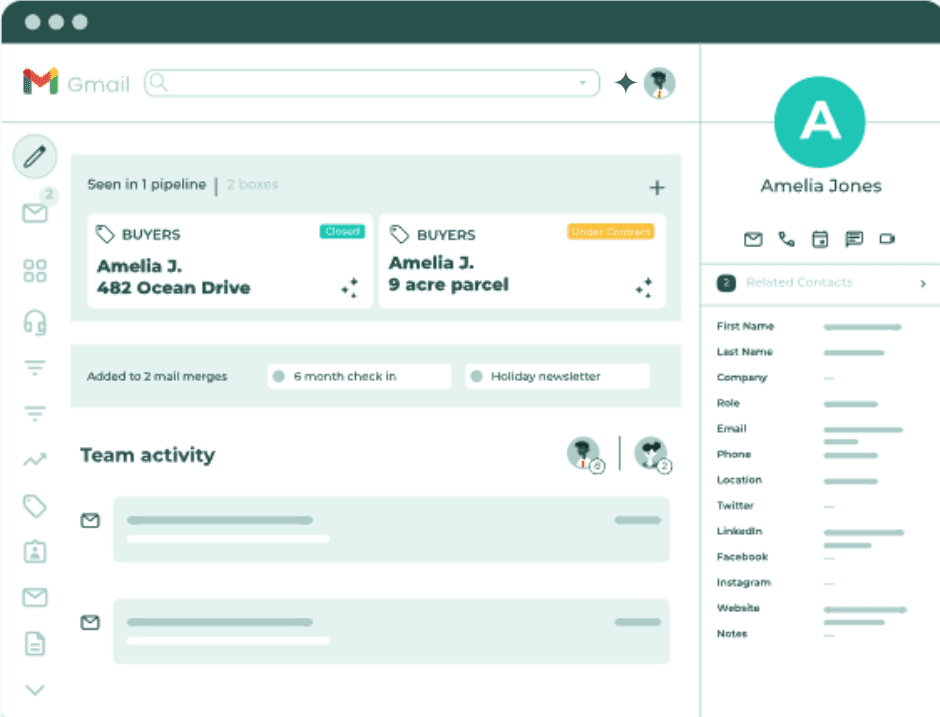Click the Amelia Jones avatar circle
Screen dimensions: 940x717
click(820, 121)
